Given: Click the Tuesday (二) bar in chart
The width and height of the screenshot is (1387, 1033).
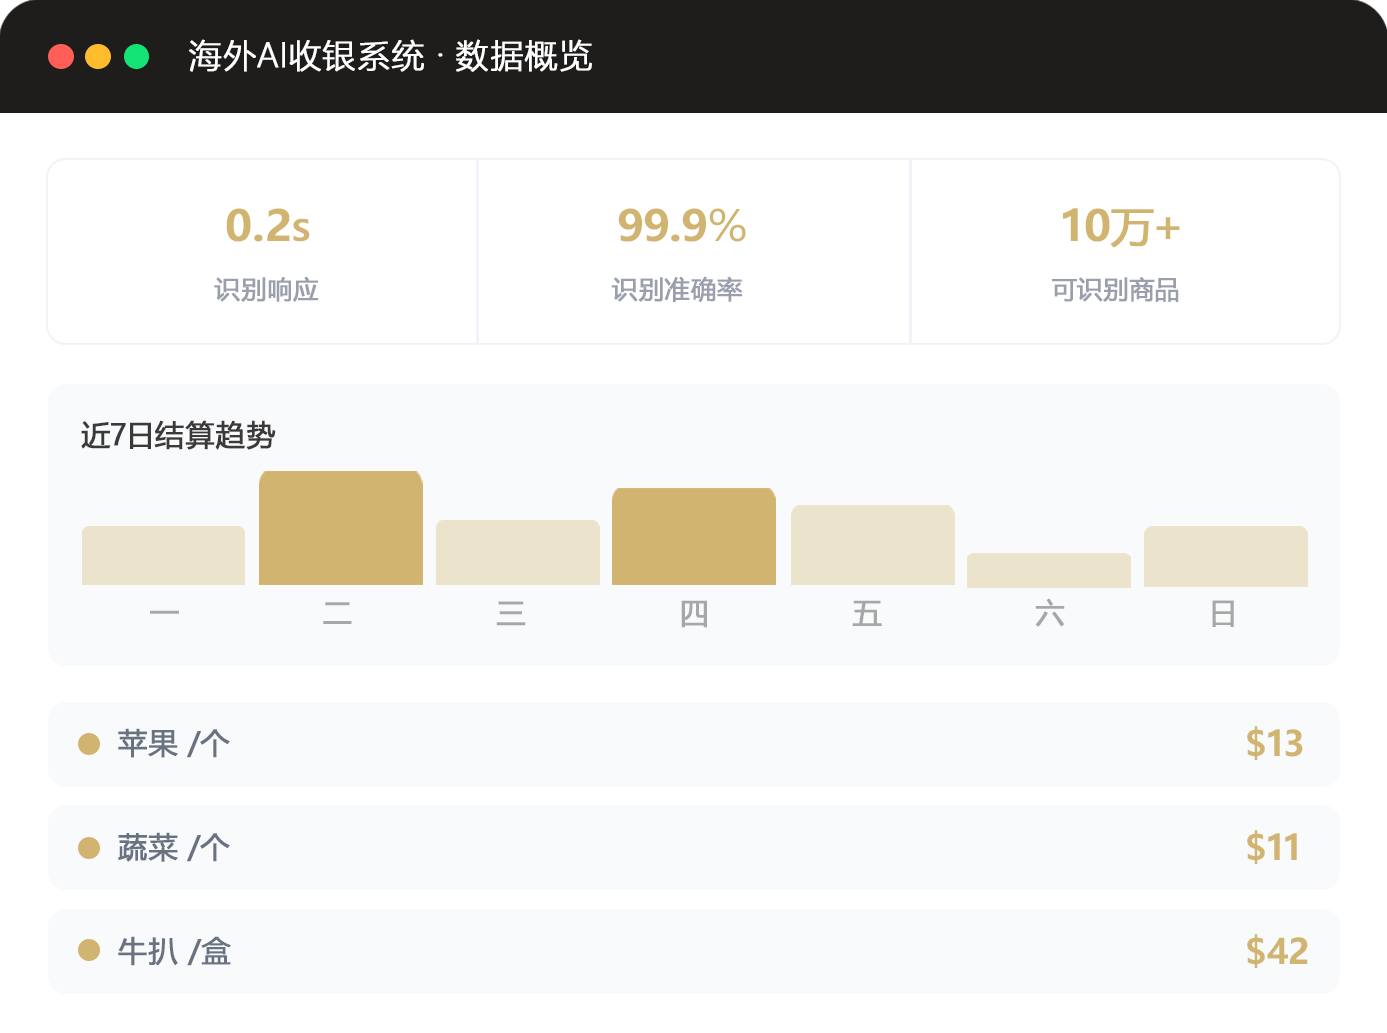Looking at the screenshot, I should pos(341,528).
